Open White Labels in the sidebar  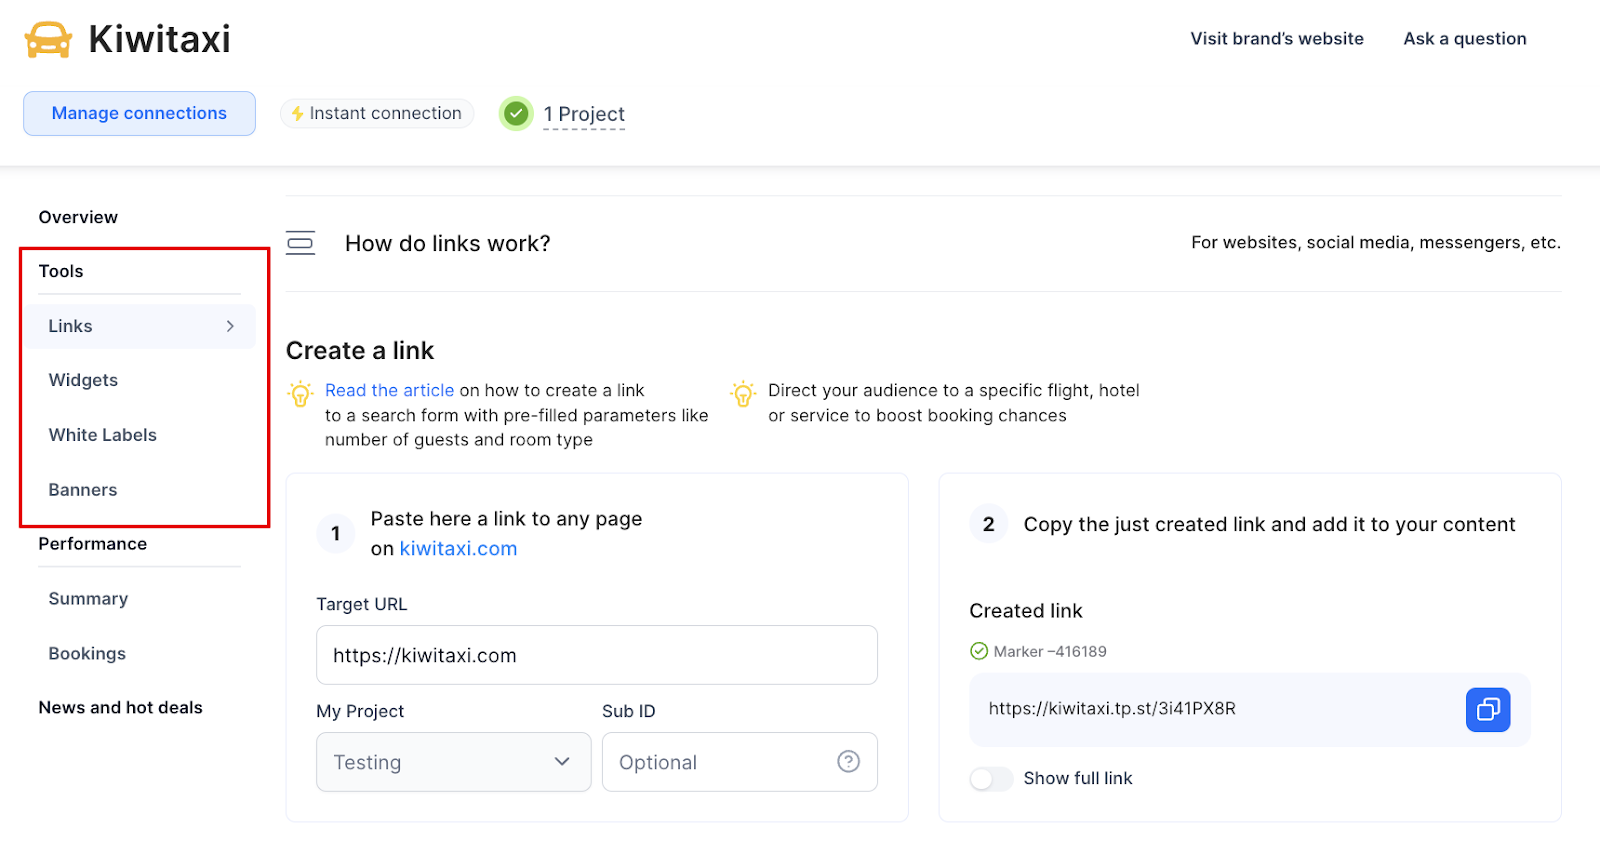click(102, 435)
